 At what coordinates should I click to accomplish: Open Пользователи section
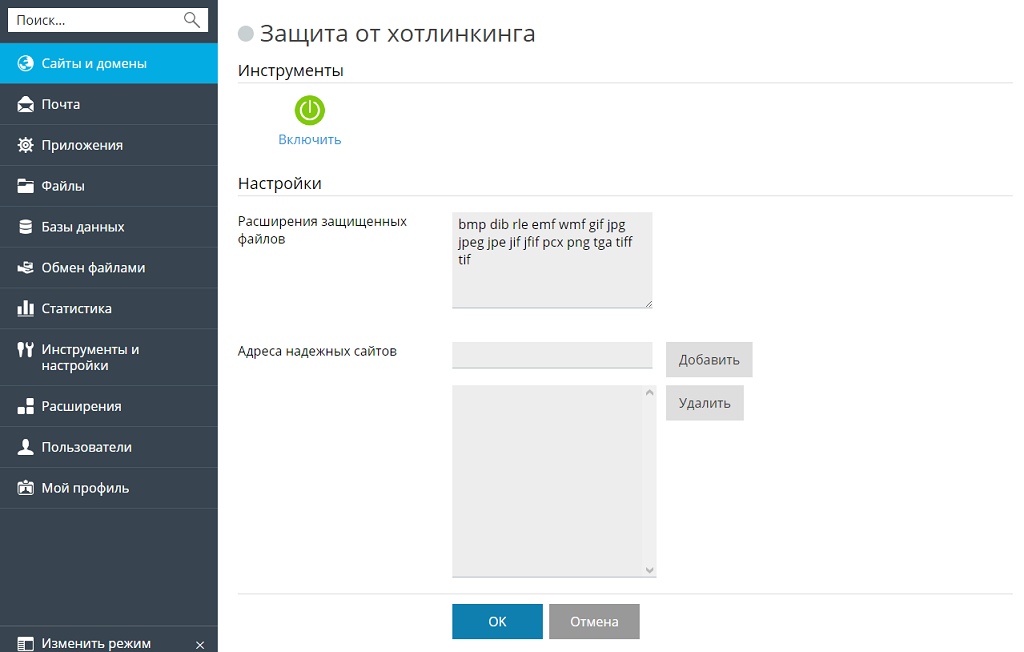tap(108, 447)
